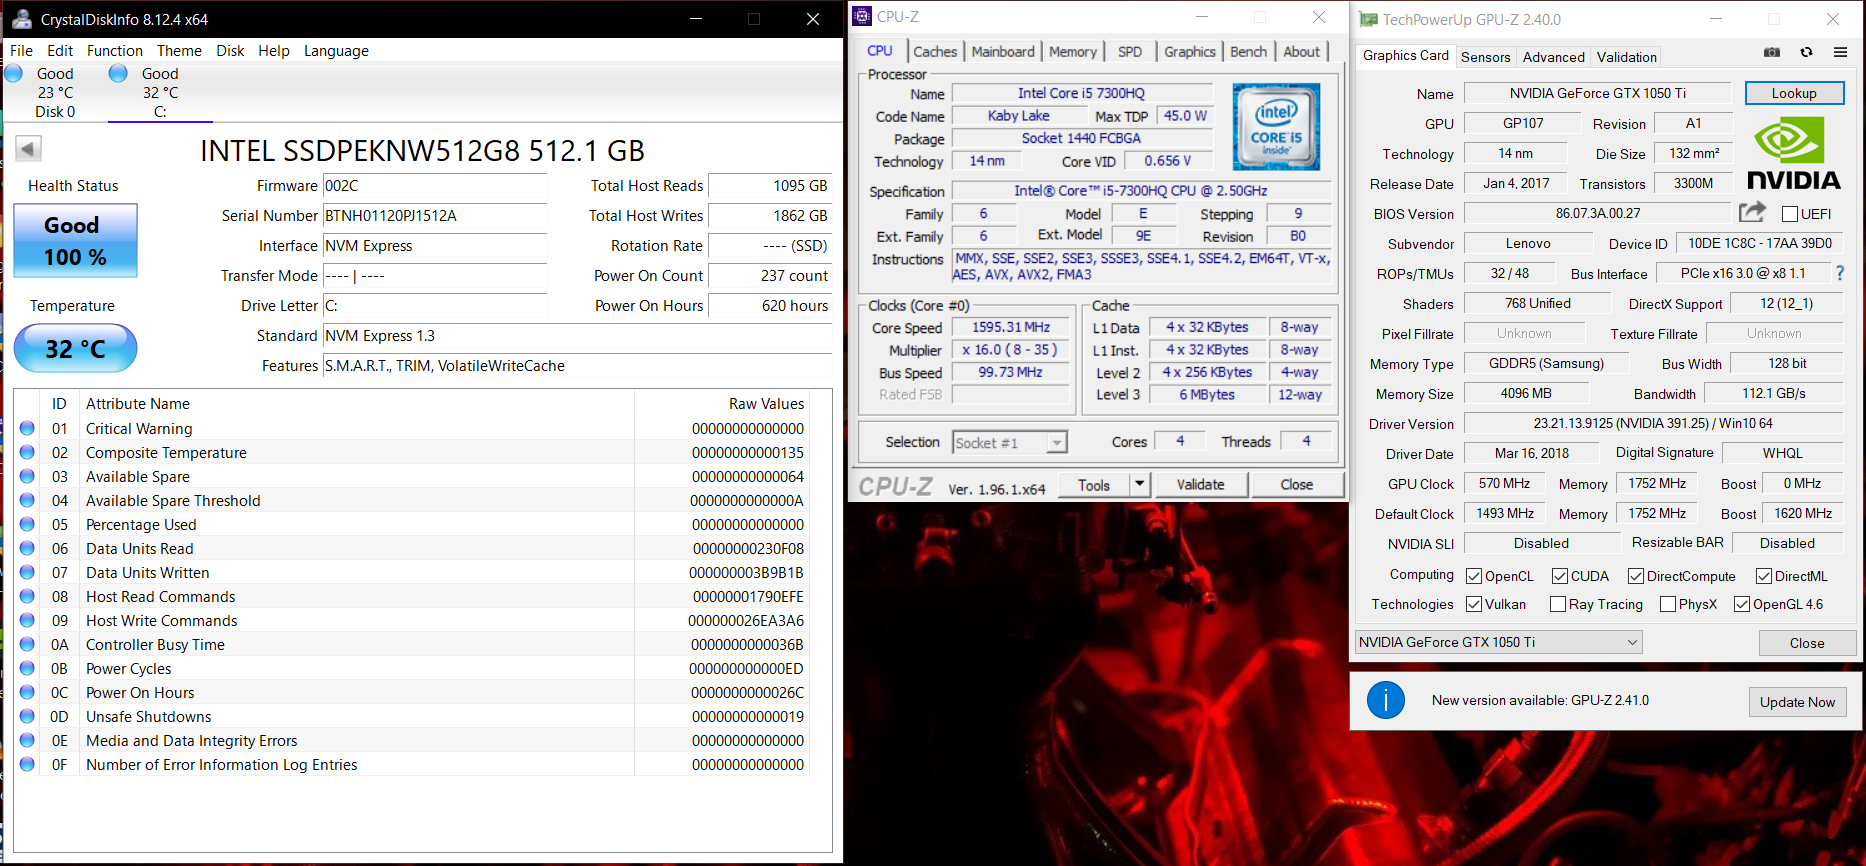Click the CrystalDiskInfo title bar app icon
Image resolution: width=1866 pixels, height=866 pixels.
pos(21,19)
